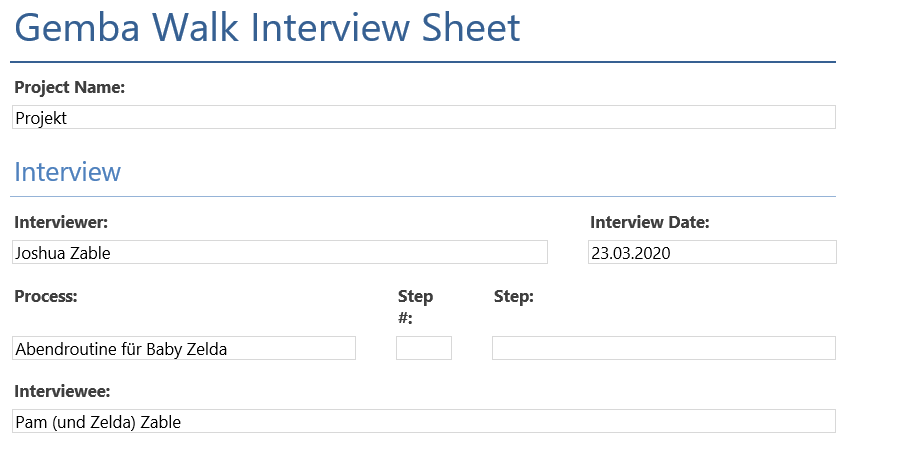Click the light blue line under Interview heading
This screenshot has width=912, height=454.
point(423,196)
